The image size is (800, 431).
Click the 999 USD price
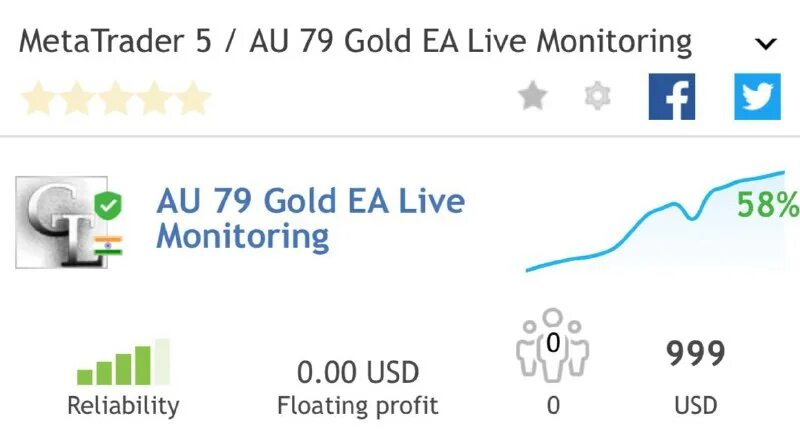tap(695, 354)
